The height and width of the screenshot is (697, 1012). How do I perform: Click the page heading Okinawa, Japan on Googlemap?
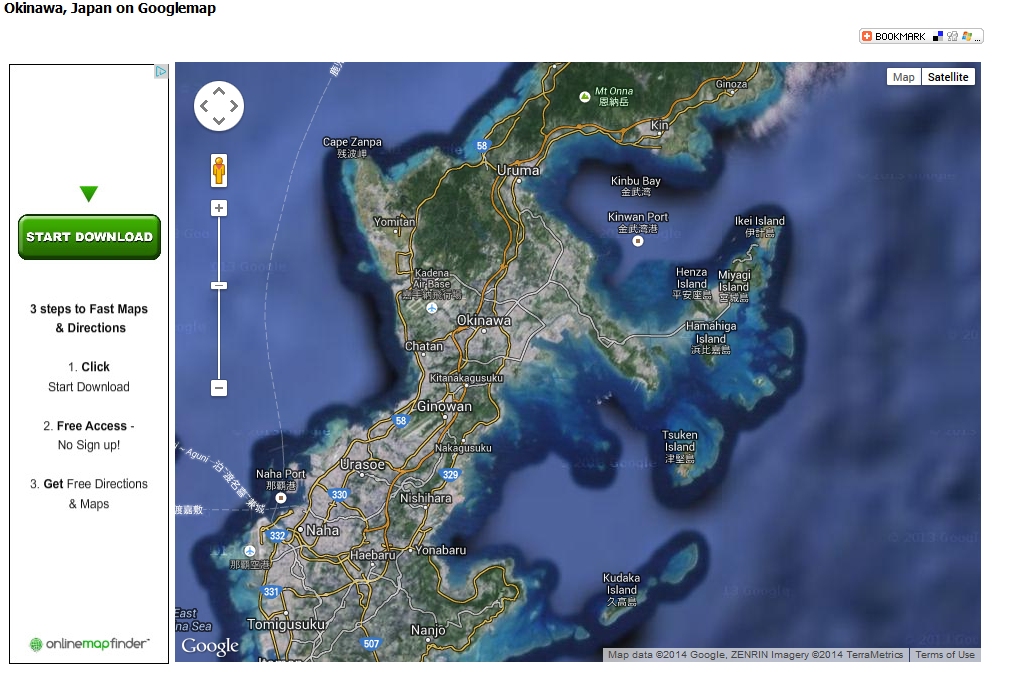point(110,8)
